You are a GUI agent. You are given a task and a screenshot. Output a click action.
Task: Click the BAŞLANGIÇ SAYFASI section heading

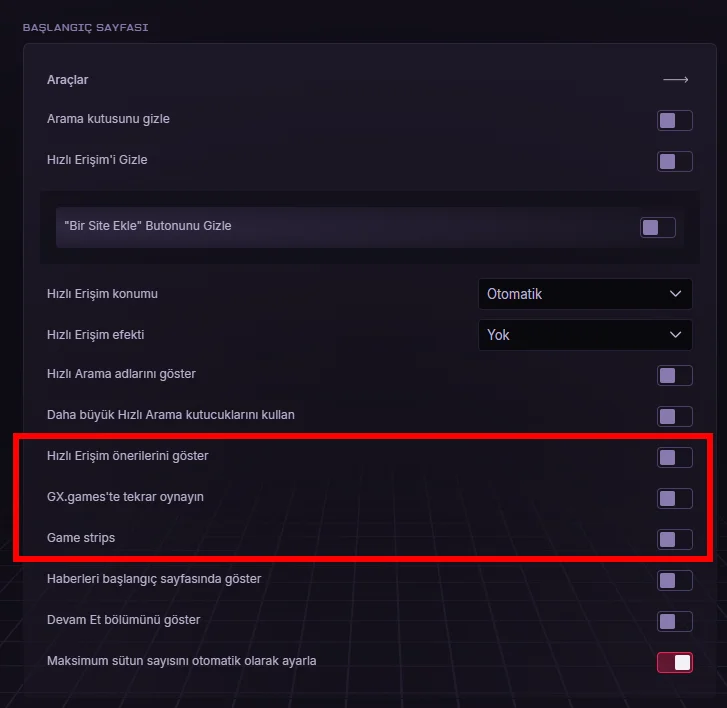(x=85, y=27)
